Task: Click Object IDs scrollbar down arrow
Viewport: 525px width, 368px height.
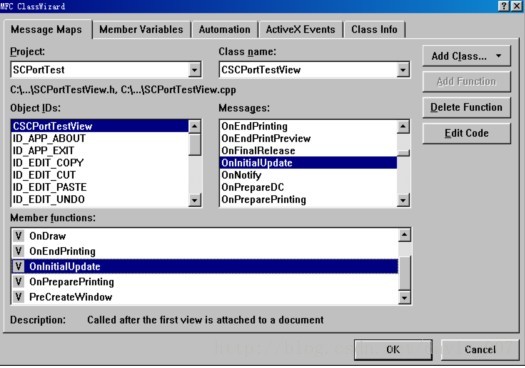Action: 195,200
